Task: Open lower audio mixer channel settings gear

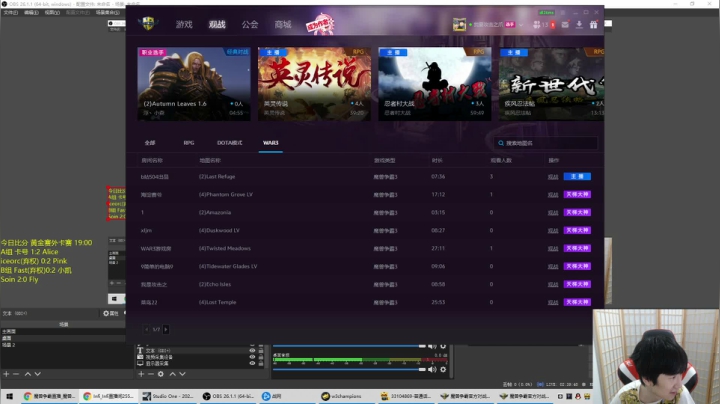Action: (x=443, y=370)
